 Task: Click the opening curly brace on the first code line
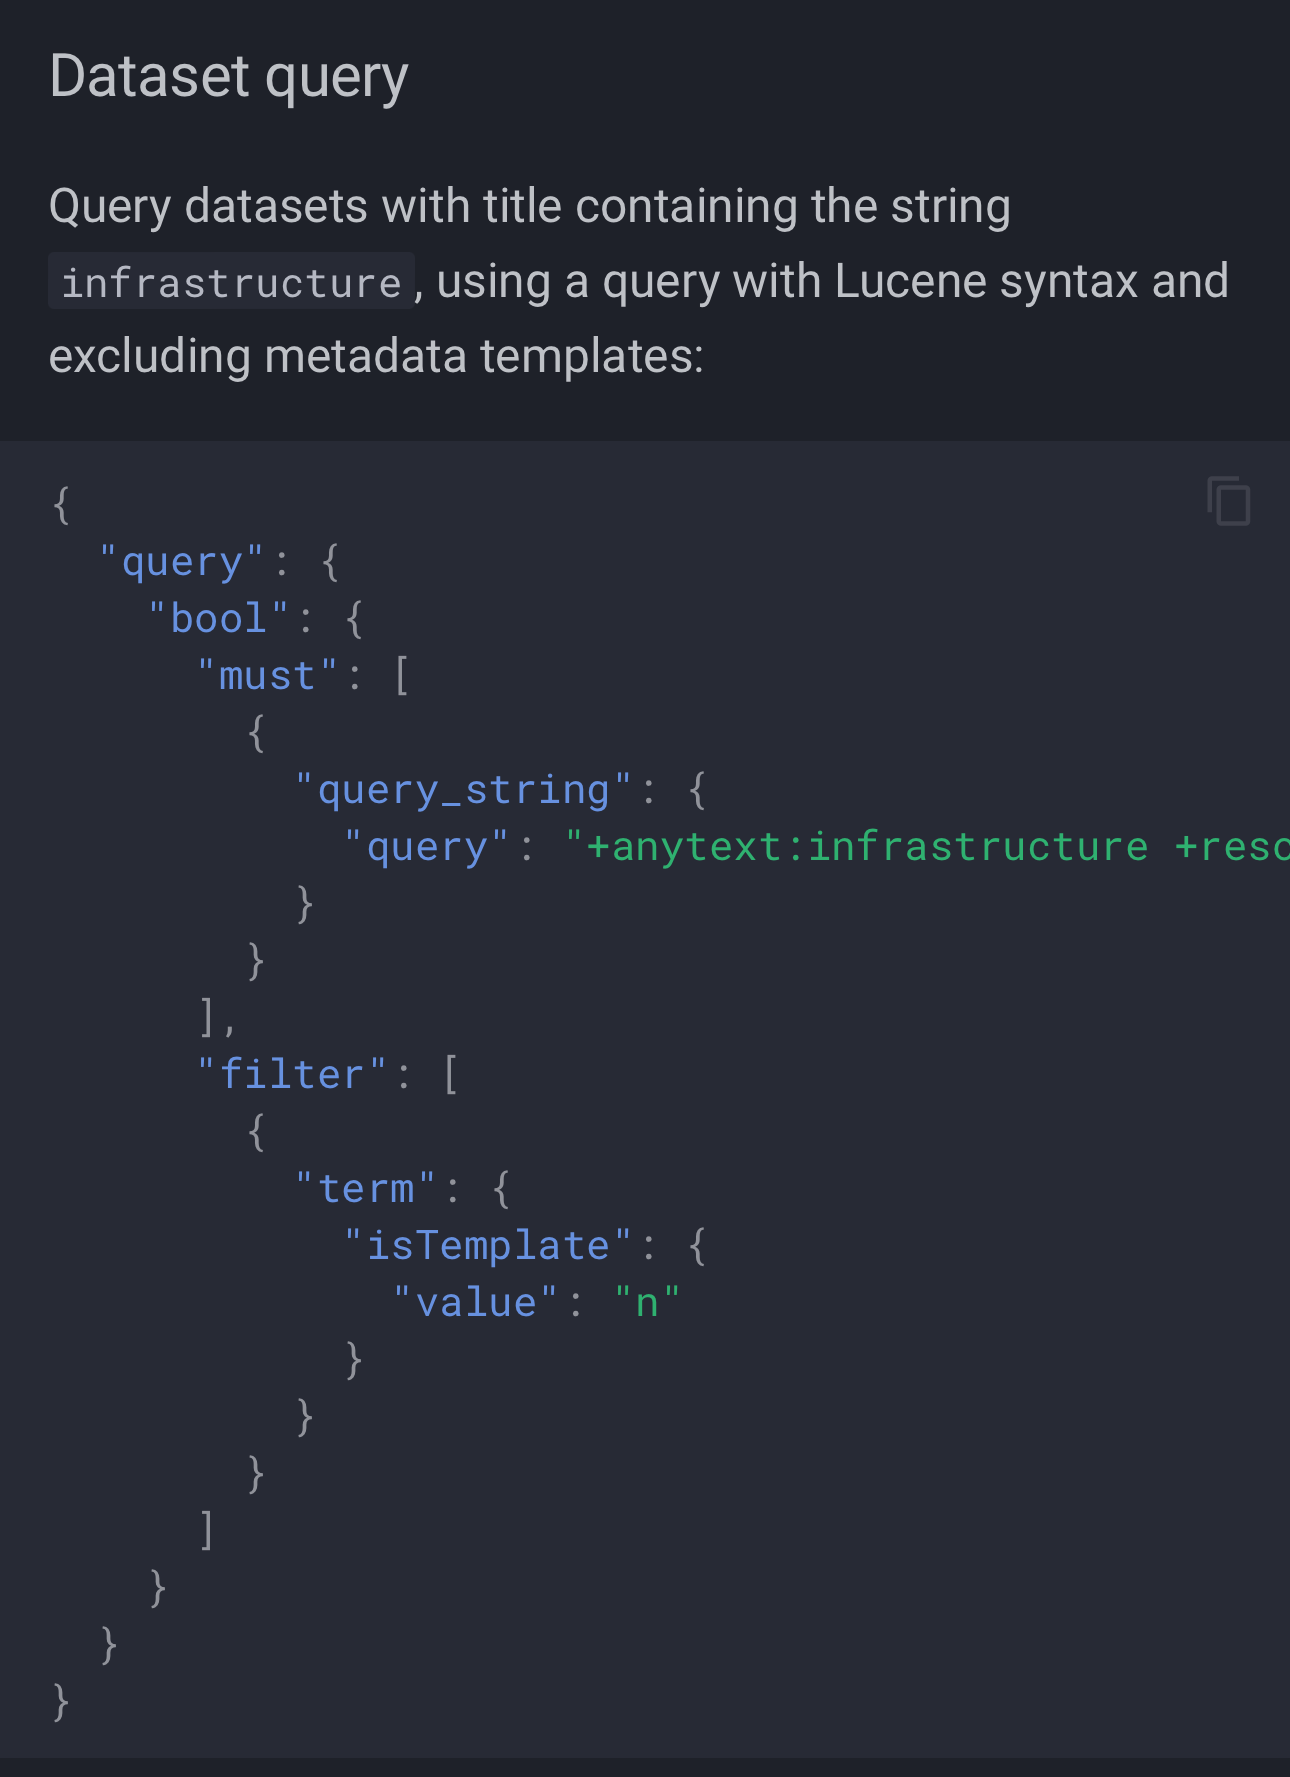coord(61,505)
